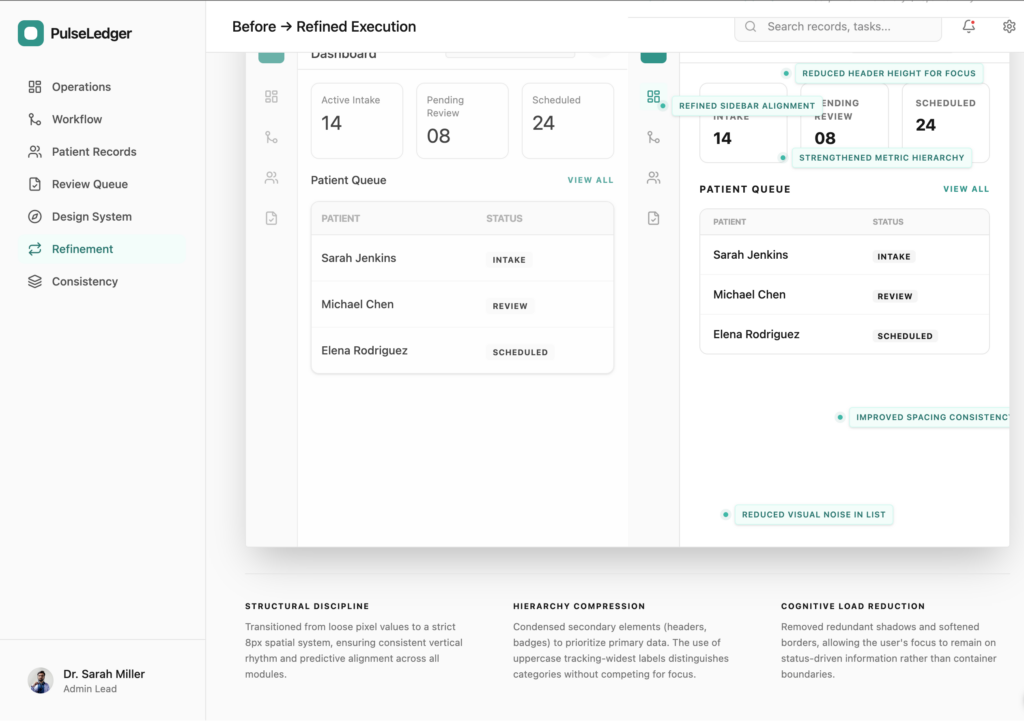Click View All in Before Patient Queue
This screenshot has height=721, width=1024.
[x=590, y=180]
